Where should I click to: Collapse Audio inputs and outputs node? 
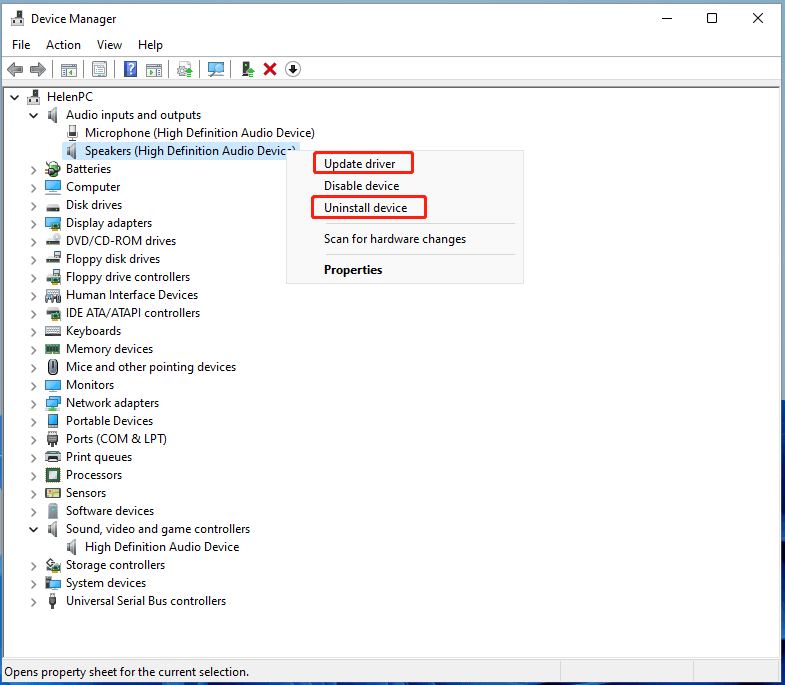(34, 115)
